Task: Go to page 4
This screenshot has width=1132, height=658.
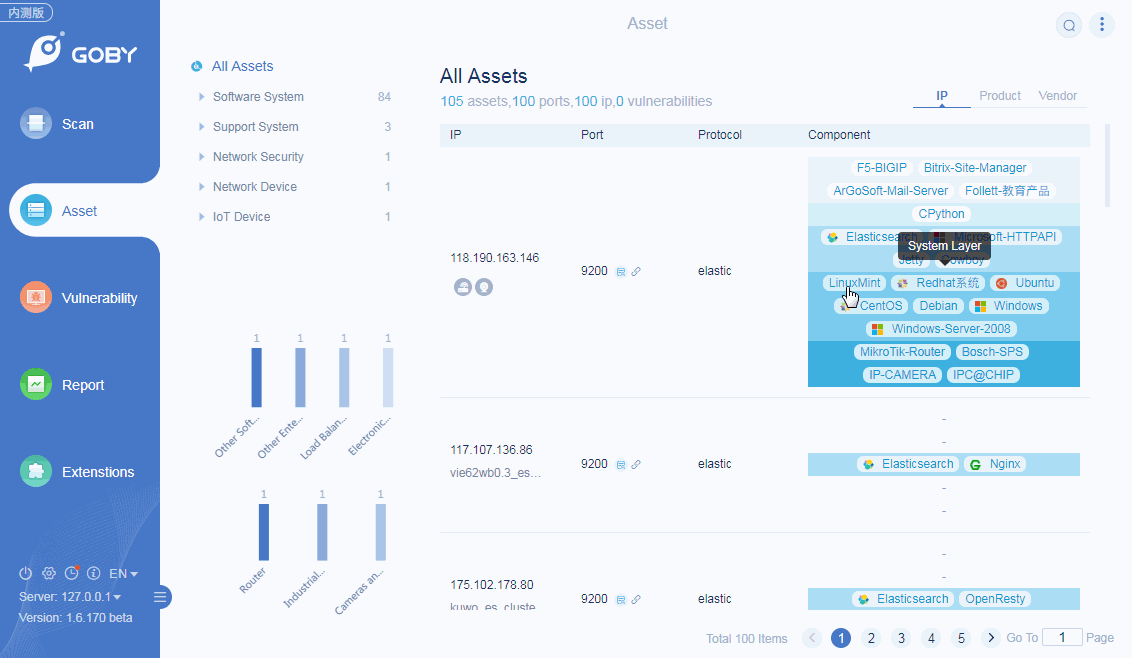Action: click(x=931, y=638)
